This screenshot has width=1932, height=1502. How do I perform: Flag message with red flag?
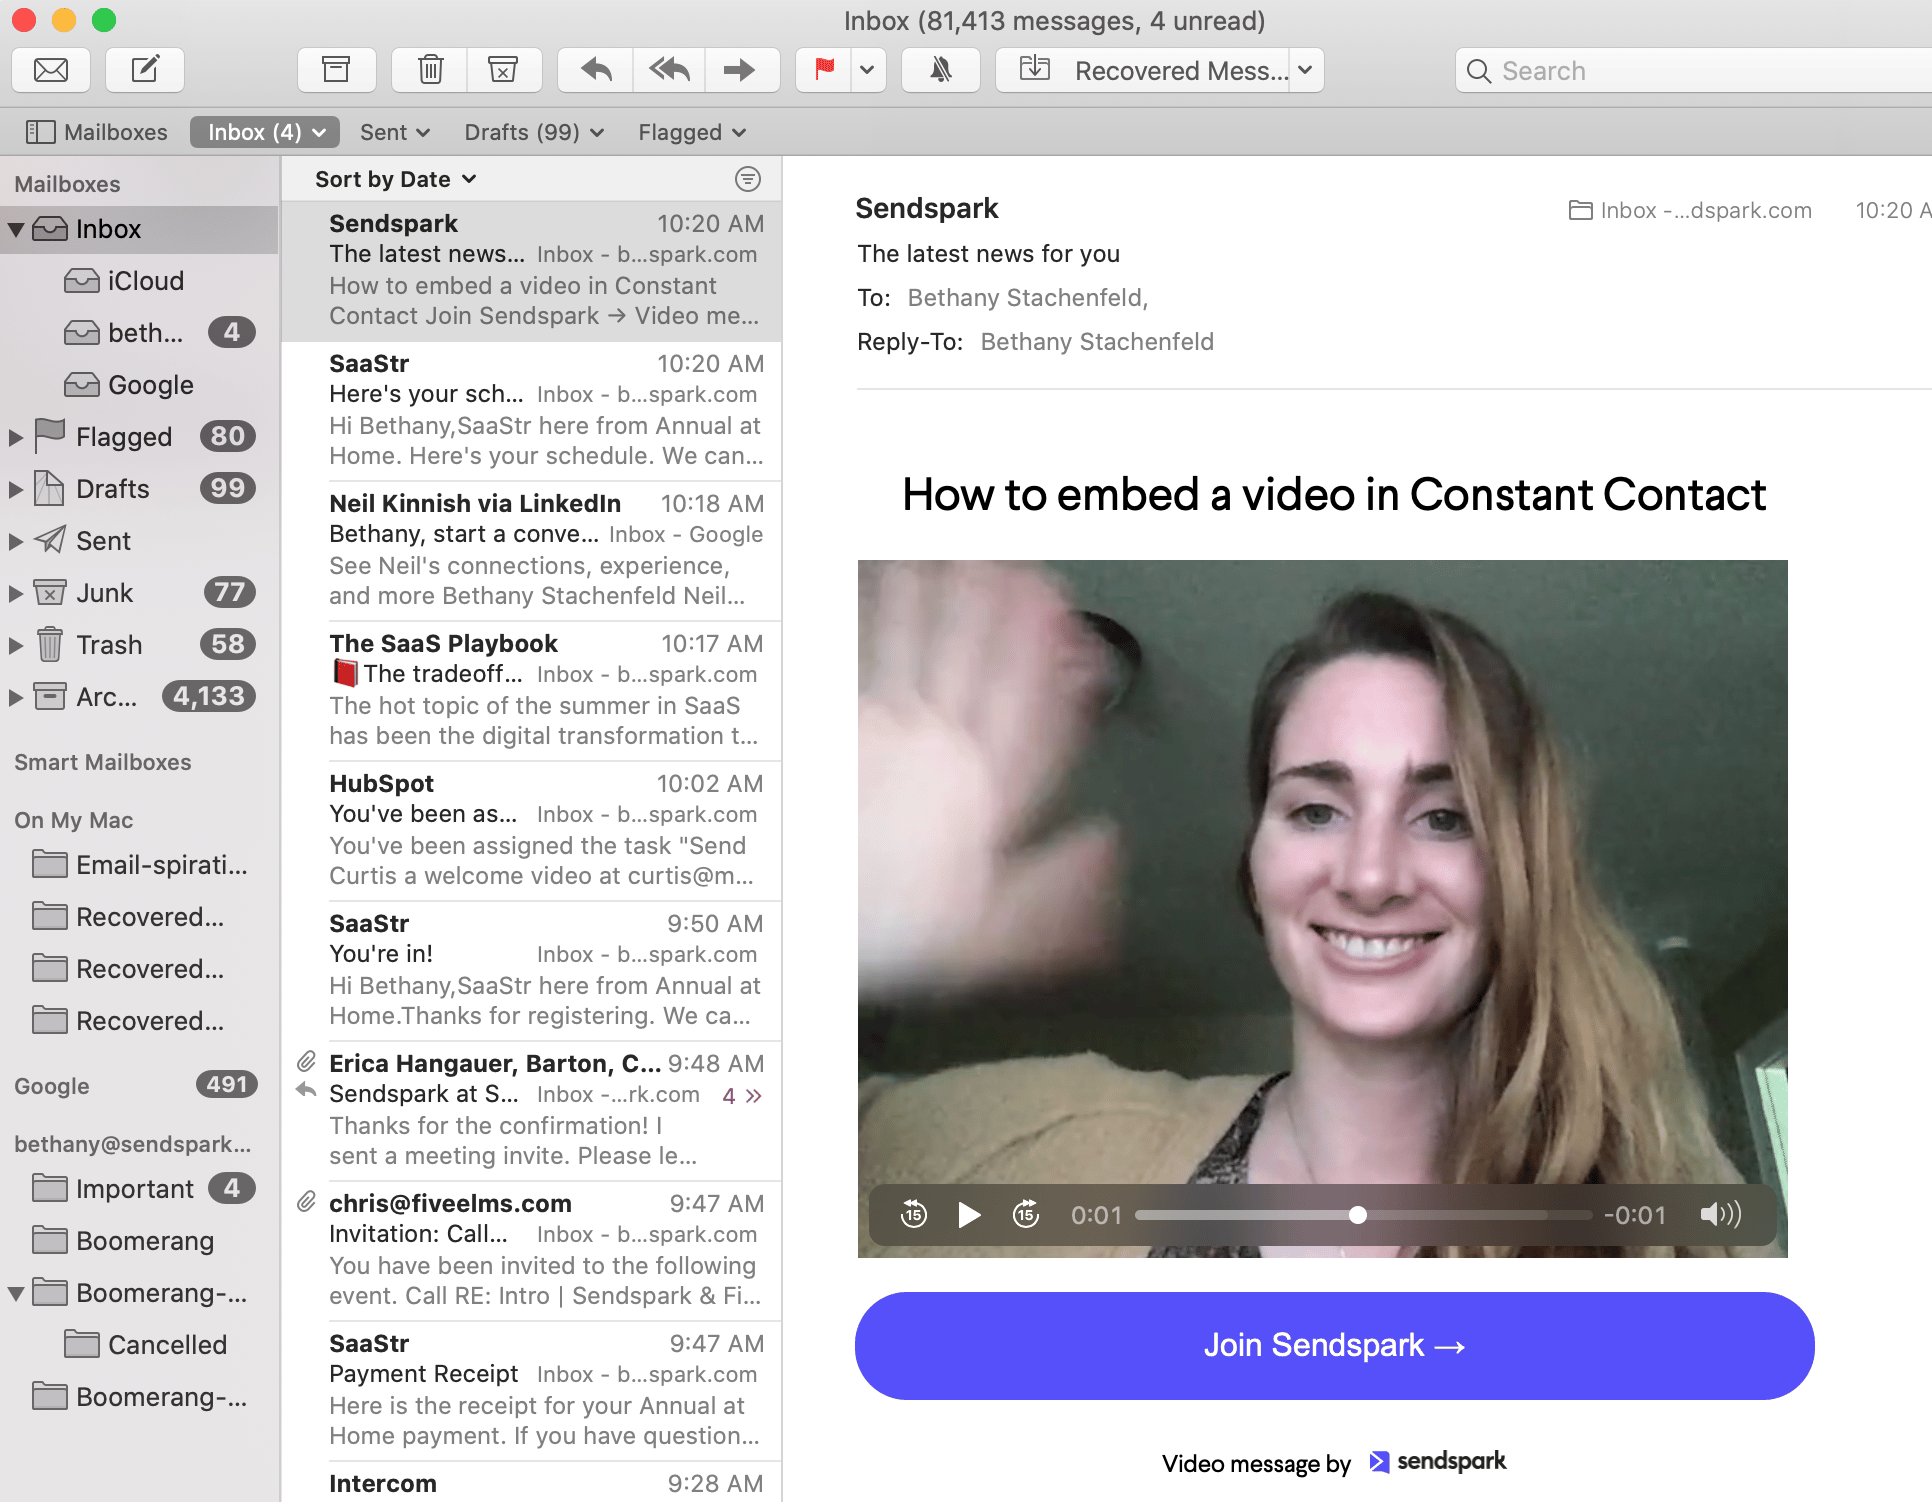pyautogui.click(x=824, y=70)
